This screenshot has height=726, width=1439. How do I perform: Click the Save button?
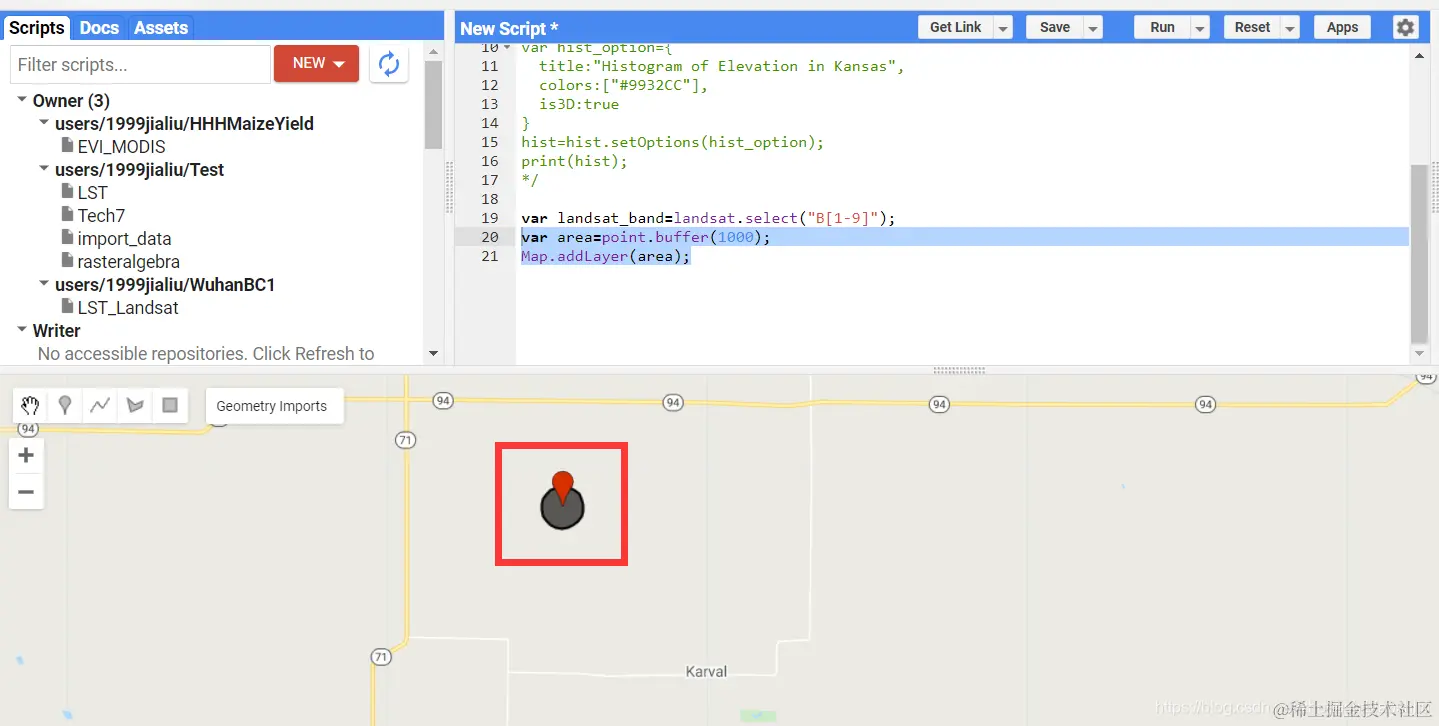pos(1055,28)
